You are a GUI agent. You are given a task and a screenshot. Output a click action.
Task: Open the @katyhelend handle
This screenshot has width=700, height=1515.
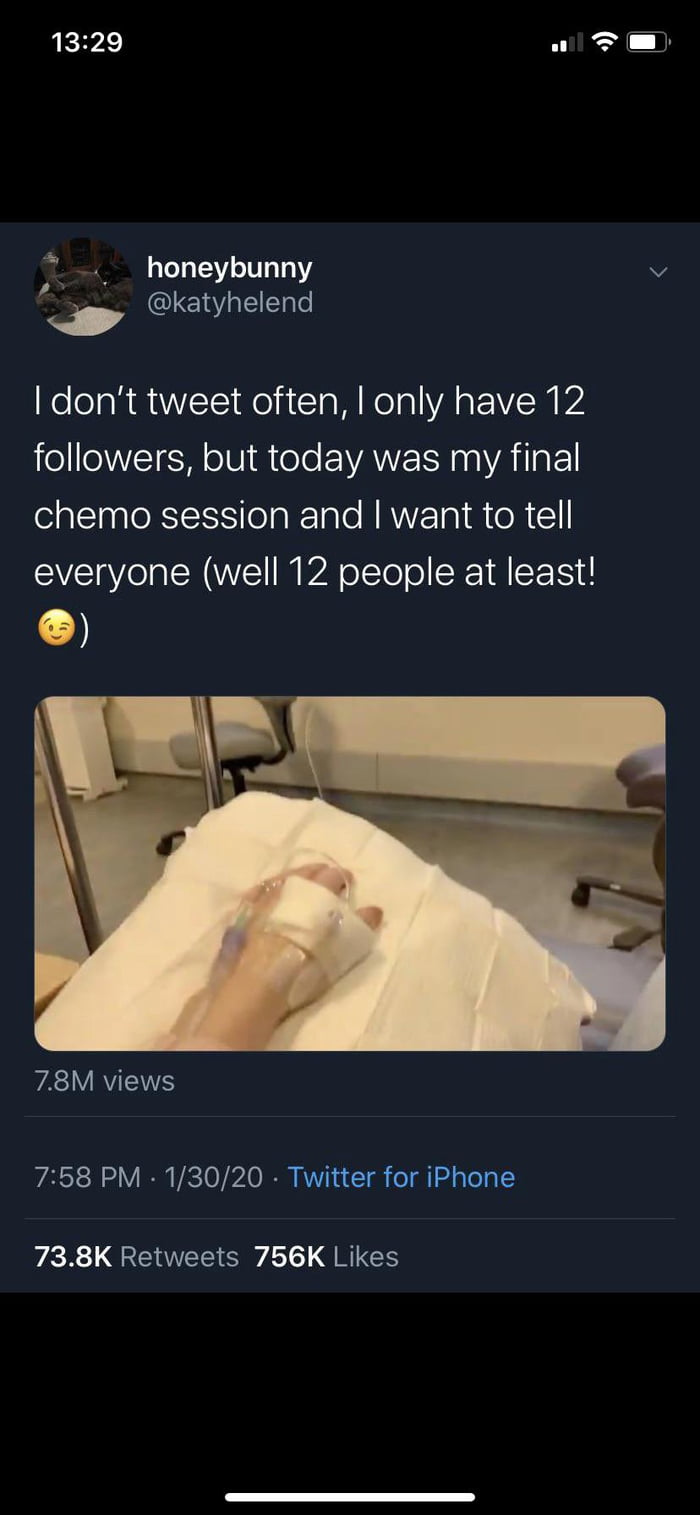point(229,301)
